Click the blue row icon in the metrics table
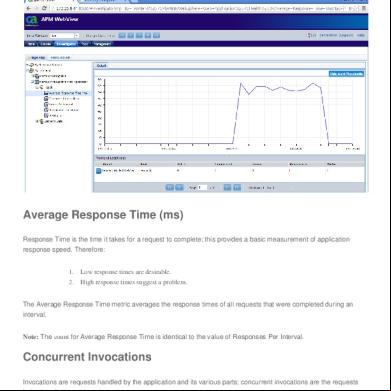 (99, 171)
